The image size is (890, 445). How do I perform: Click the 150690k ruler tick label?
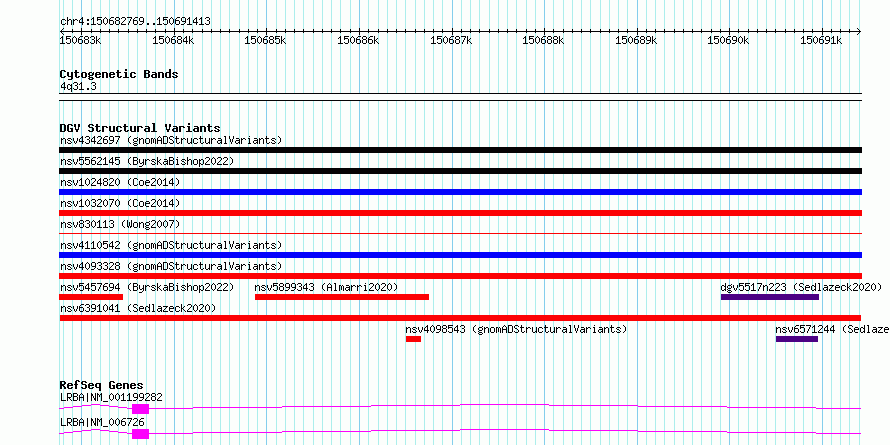pyautogui.click(x=729, y=40)
